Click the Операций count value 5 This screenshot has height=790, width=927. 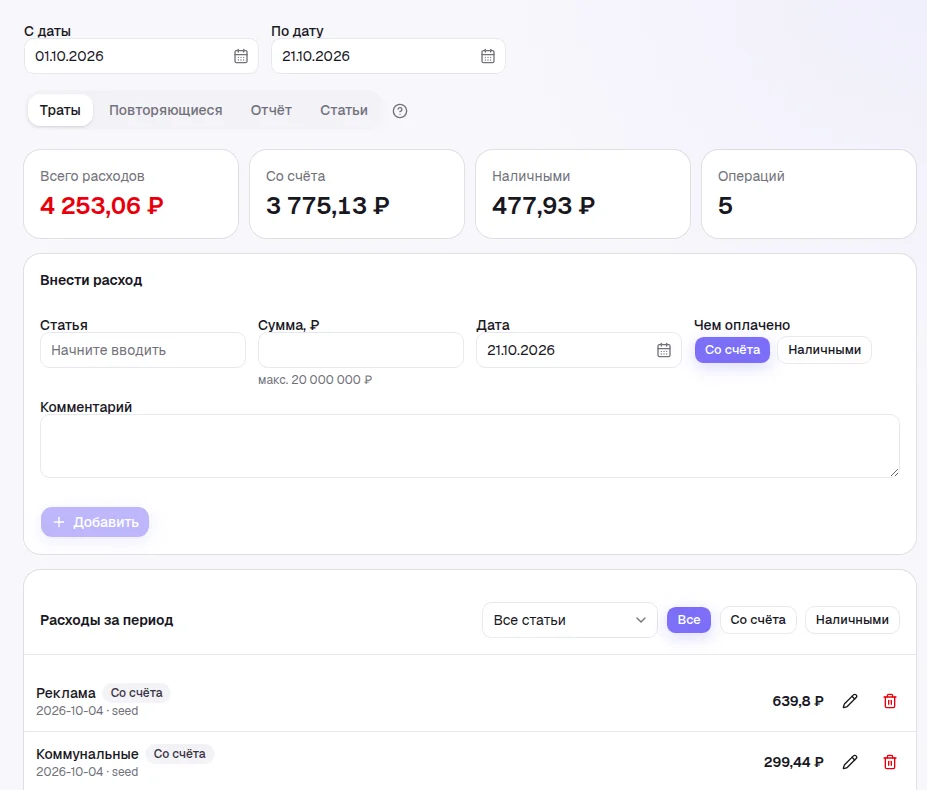[x=725, y=206]
